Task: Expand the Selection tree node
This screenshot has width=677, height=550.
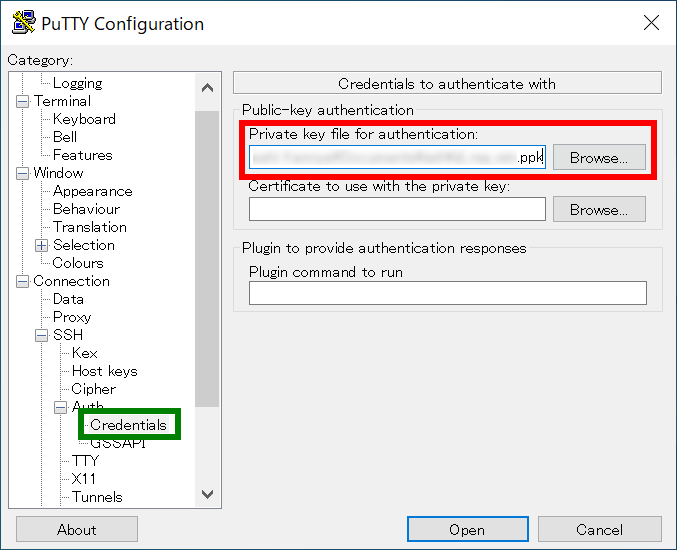Action: click(x=41, y=246)
